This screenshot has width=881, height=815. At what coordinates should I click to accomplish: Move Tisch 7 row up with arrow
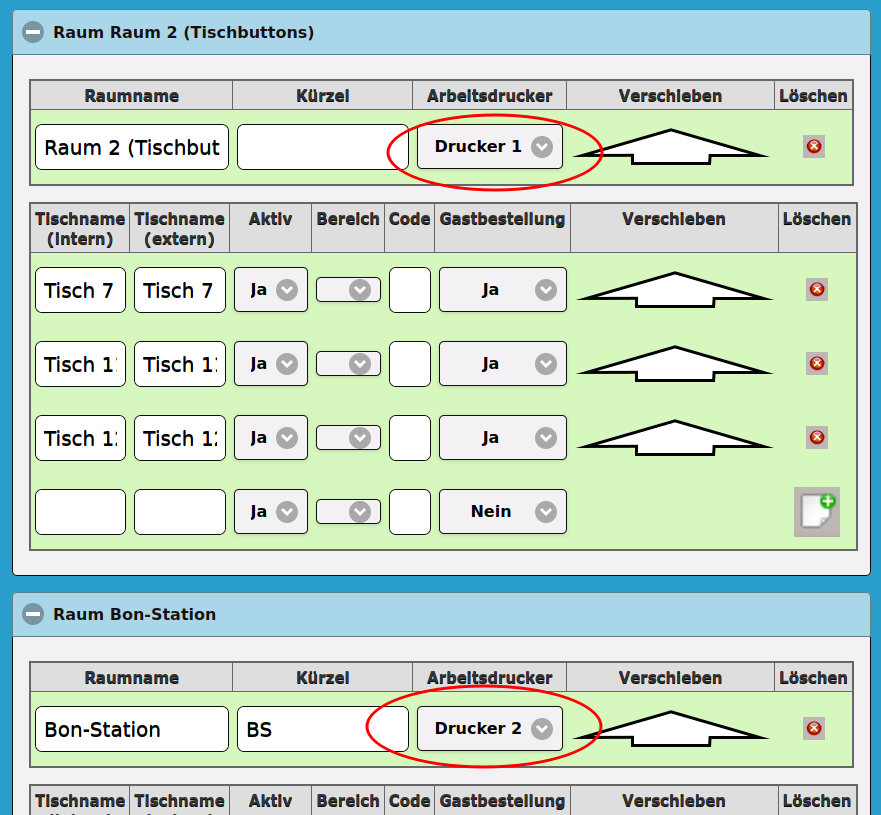(x=674, y=289)
